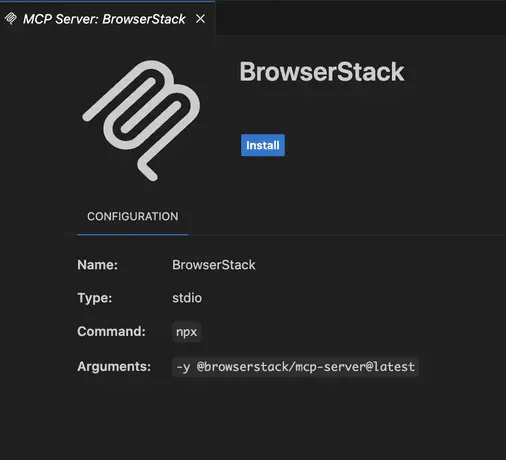The image size is (506, 460).
Task: Close the MCP Server: BrowserStack tab
Action: (x=200, y=19)
